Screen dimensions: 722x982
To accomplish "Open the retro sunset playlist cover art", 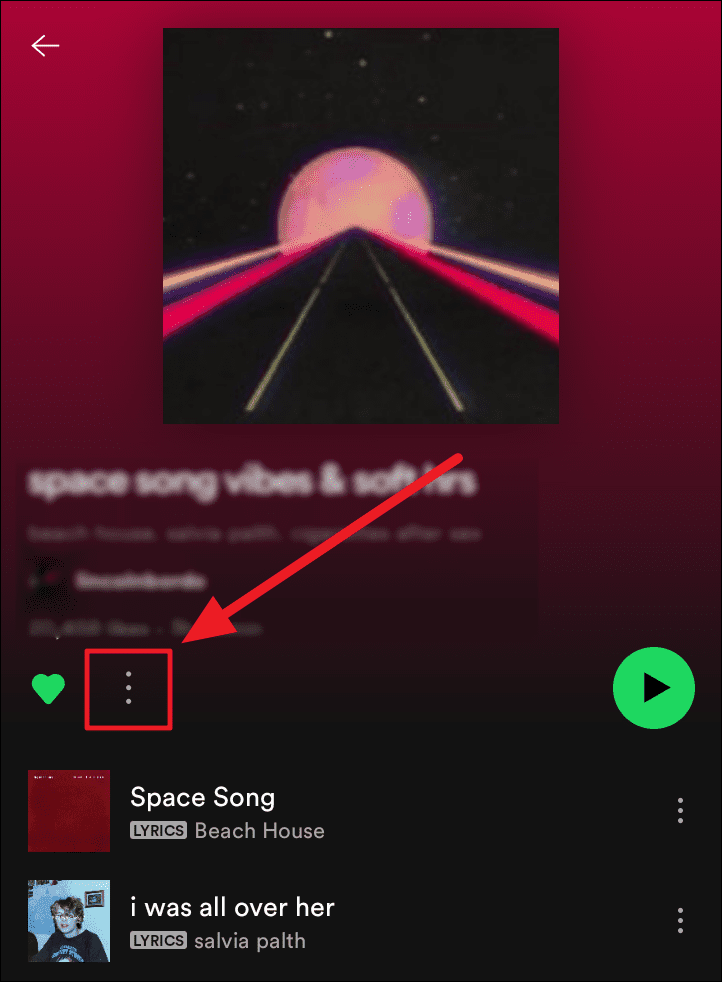I will click(x=361, y=225).
